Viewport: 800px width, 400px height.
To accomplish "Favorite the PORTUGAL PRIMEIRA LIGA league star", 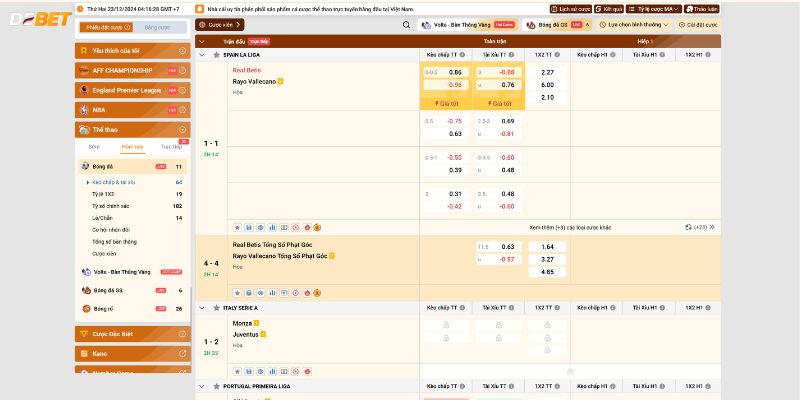I will tap(216, 386).
